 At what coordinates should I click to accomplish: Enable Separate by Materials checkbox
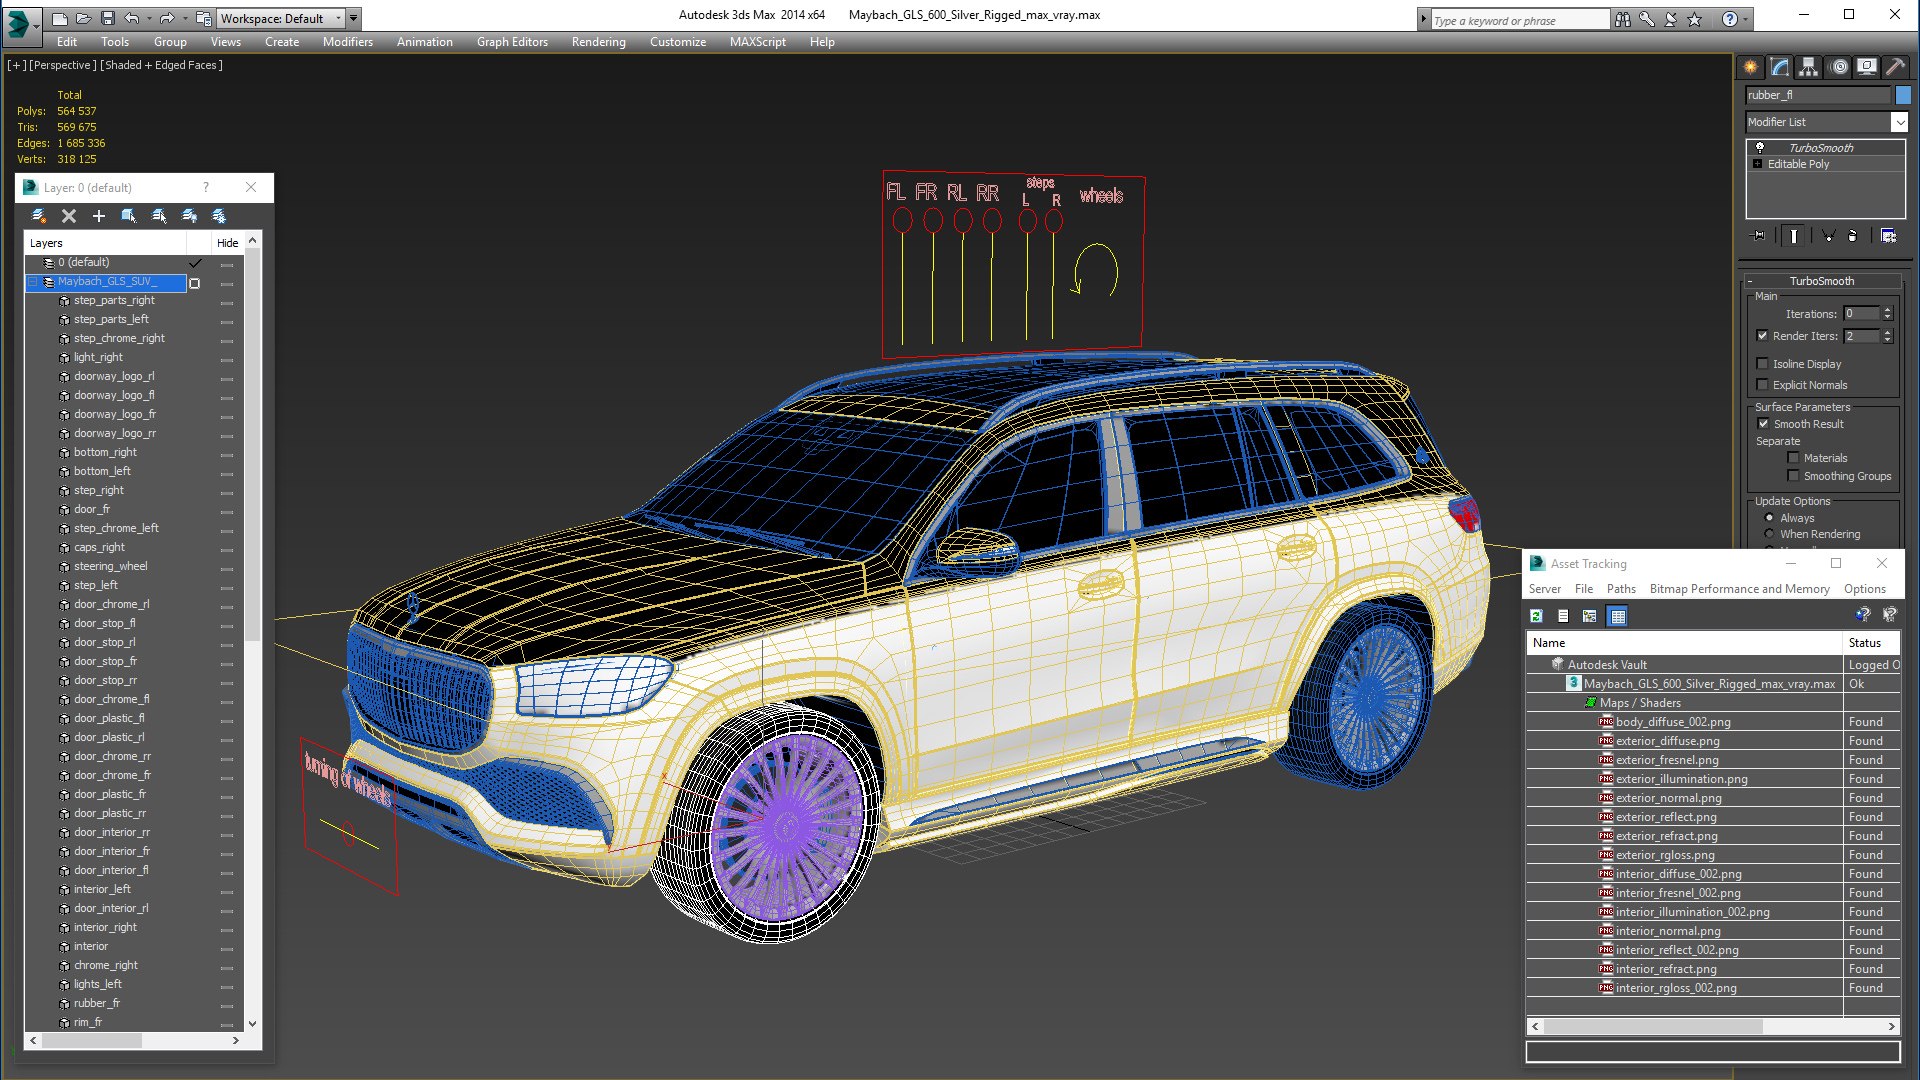(1793, 458)
